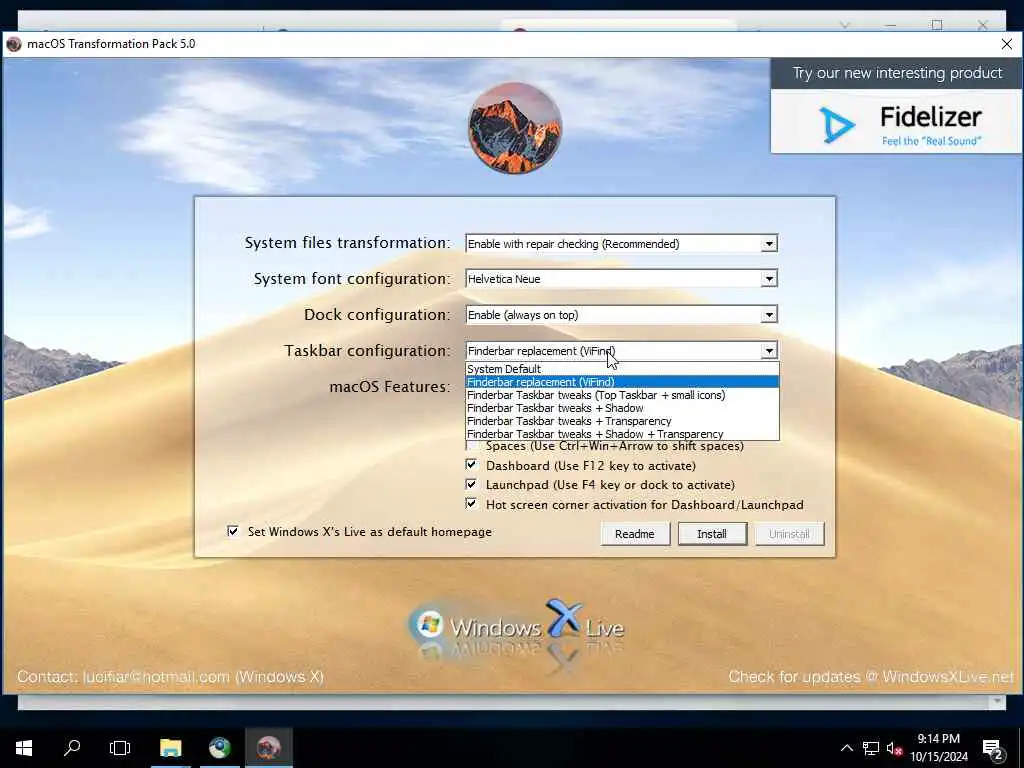The height and width of the screenshot is (768, 1024).
Task: Switch to the browser taskbar icon
Action: [219, 748]
